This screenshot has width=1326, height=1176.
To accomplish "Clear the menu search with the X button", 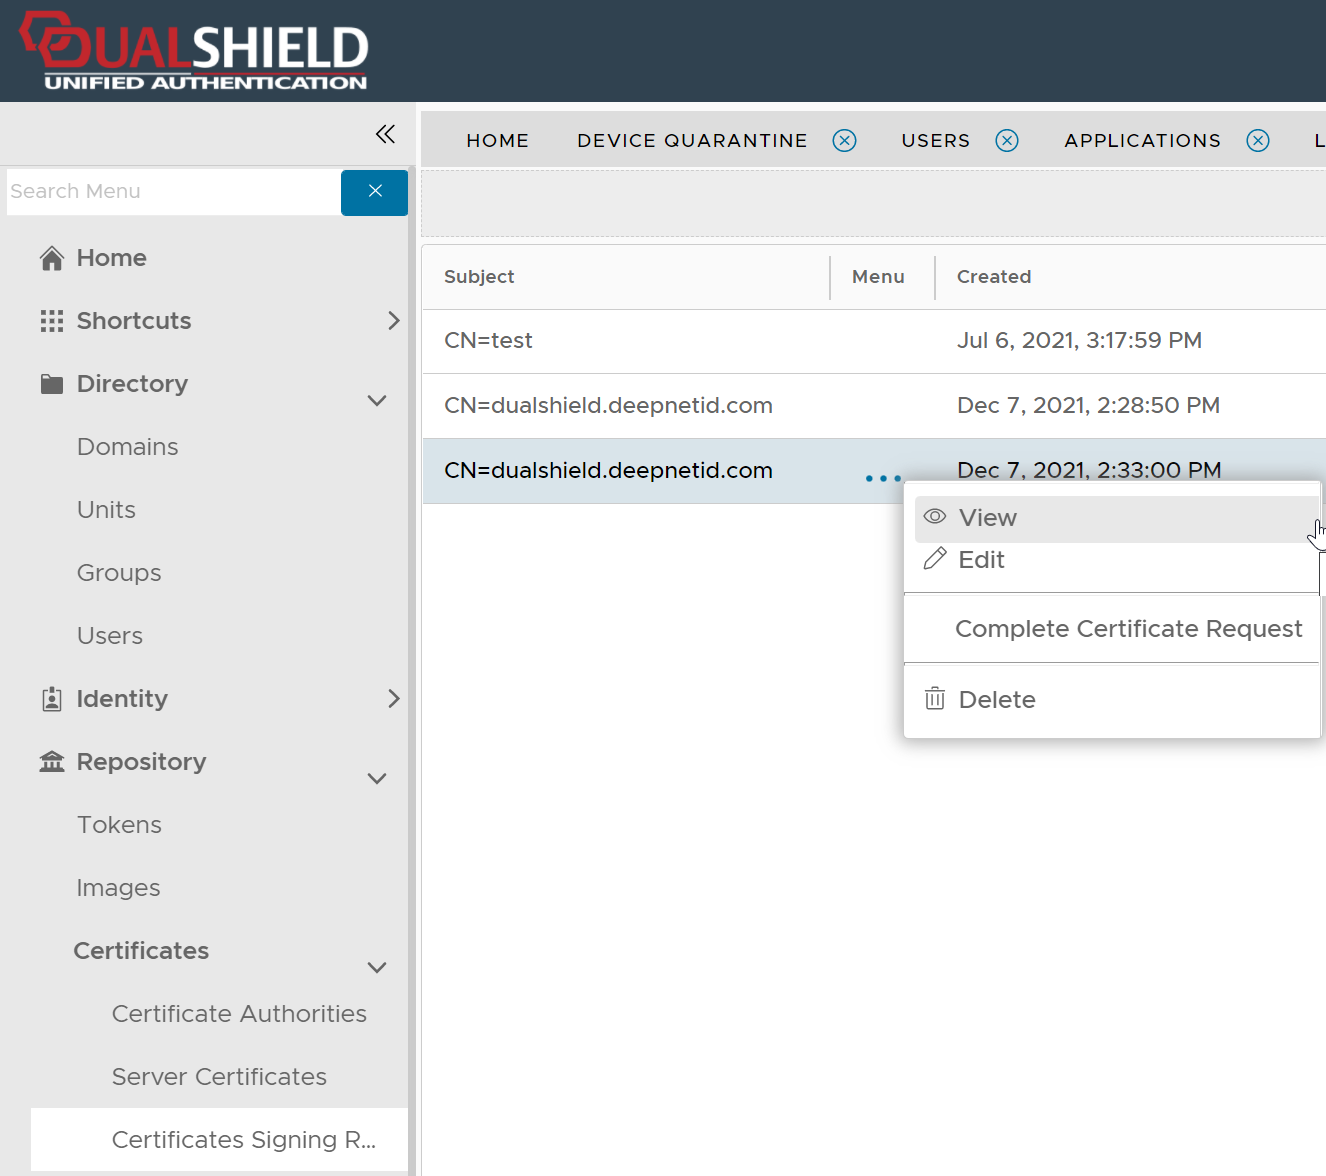I will [x=374, y=192].
